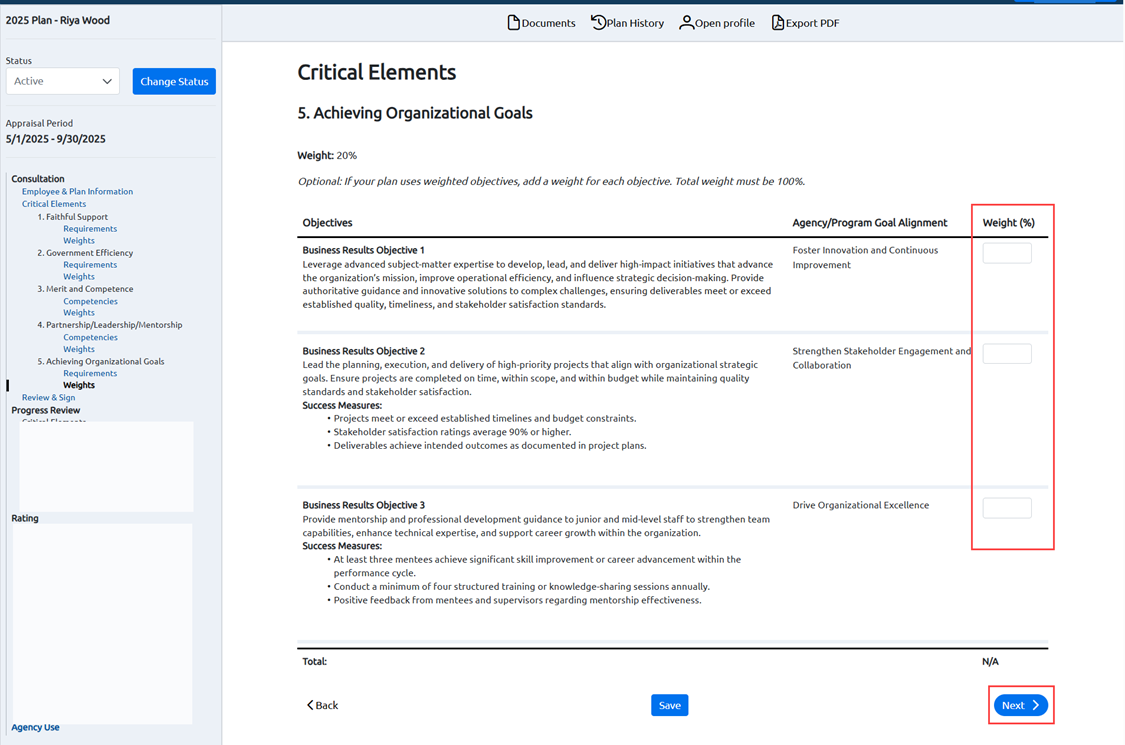Click the Business Results Objective 1 title

click(x=363, y=250)
